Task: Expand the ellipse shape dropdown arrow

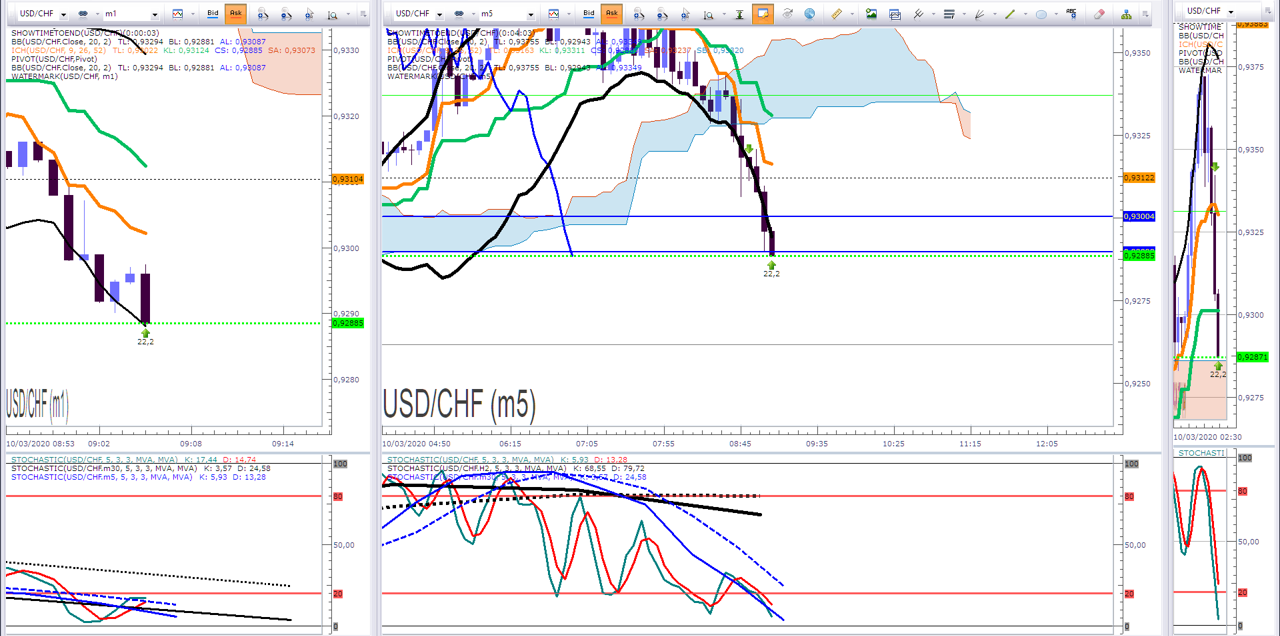Action: 1056,14
